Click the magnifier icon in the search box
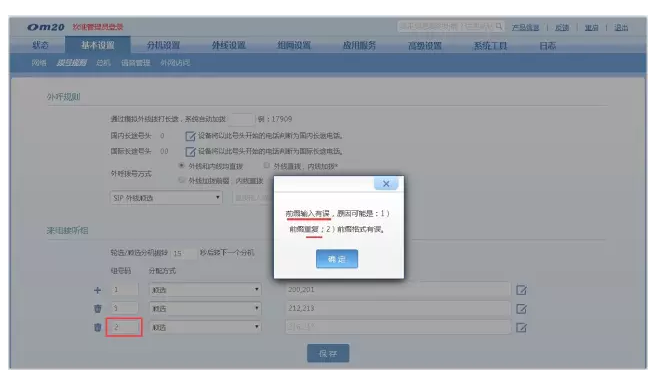 [499, 27]
